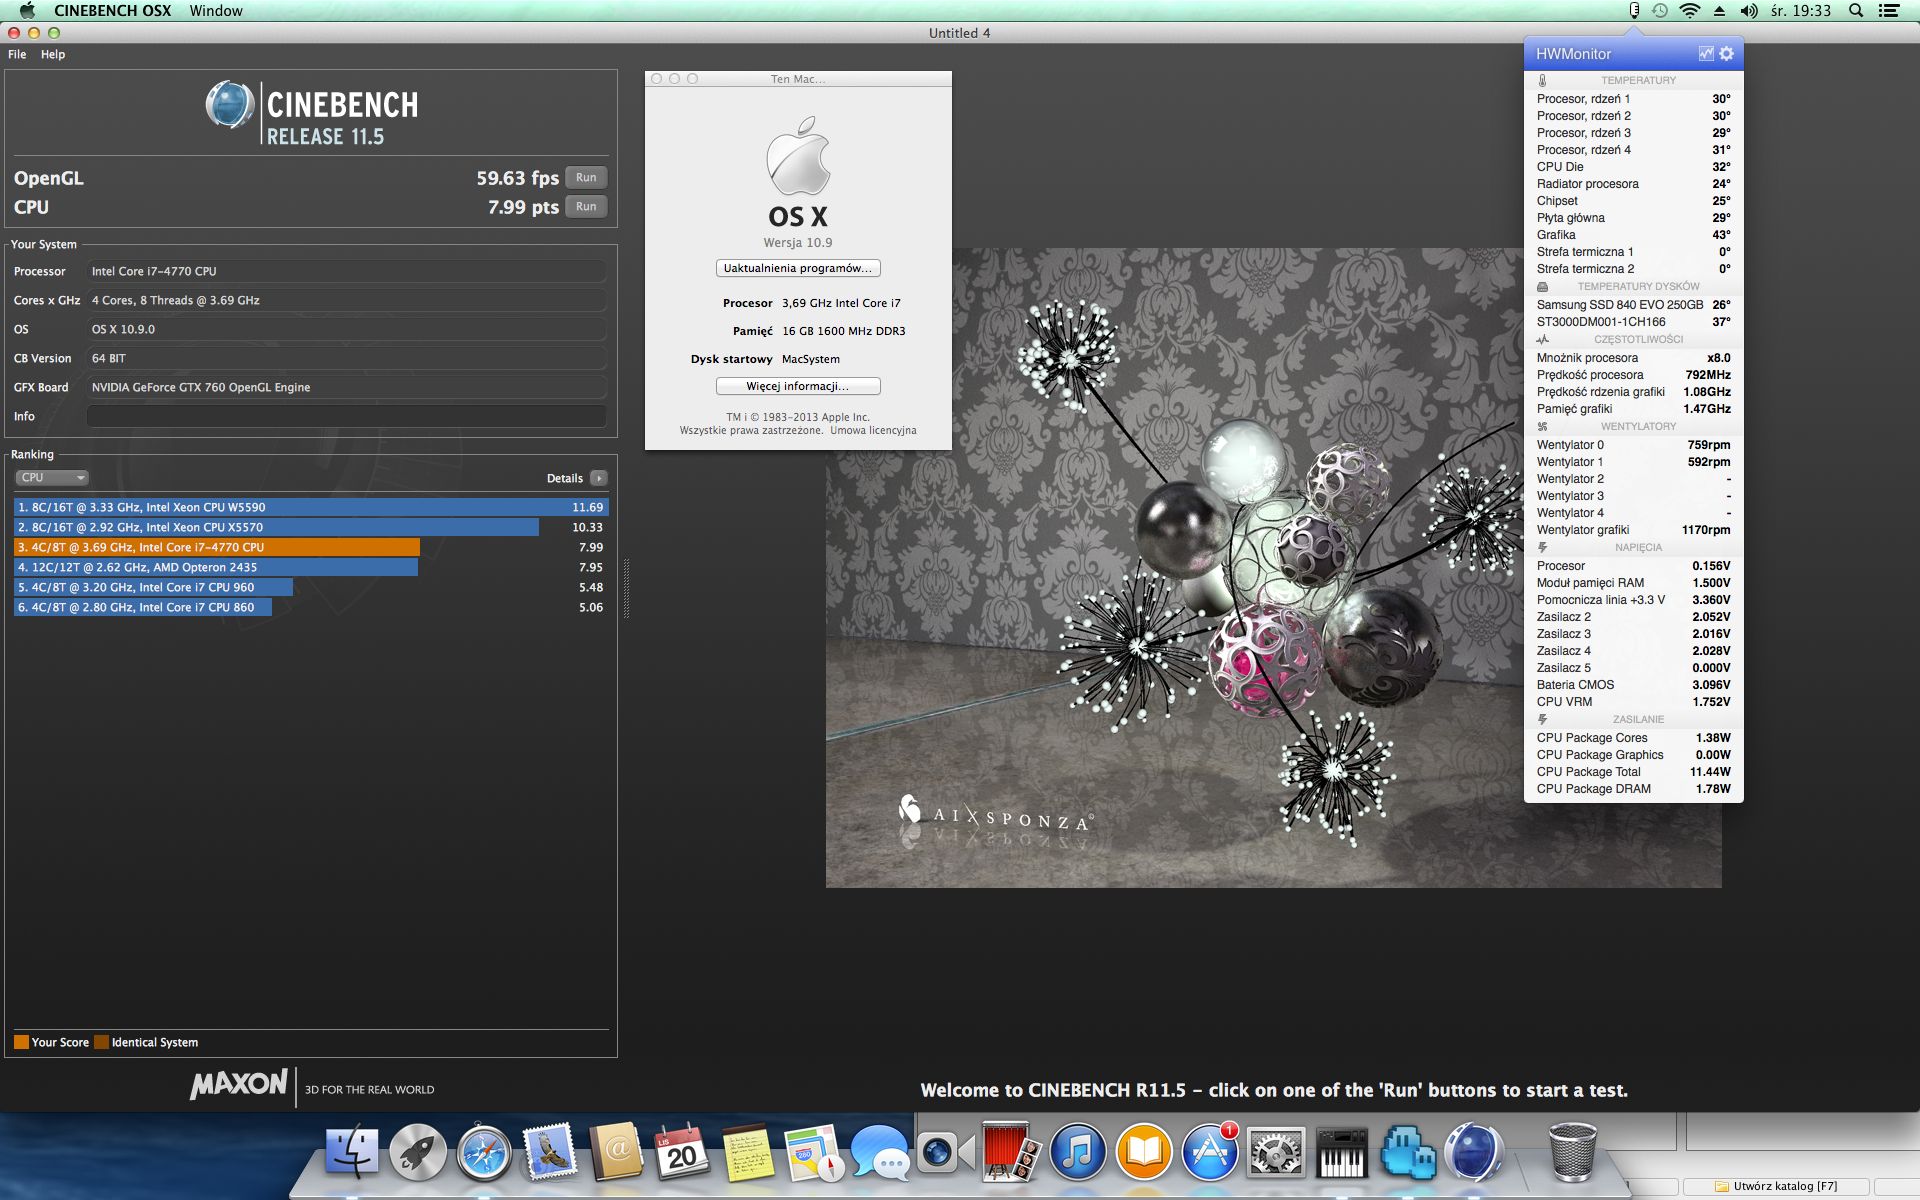Click the Info text field

tap(346, 416)
